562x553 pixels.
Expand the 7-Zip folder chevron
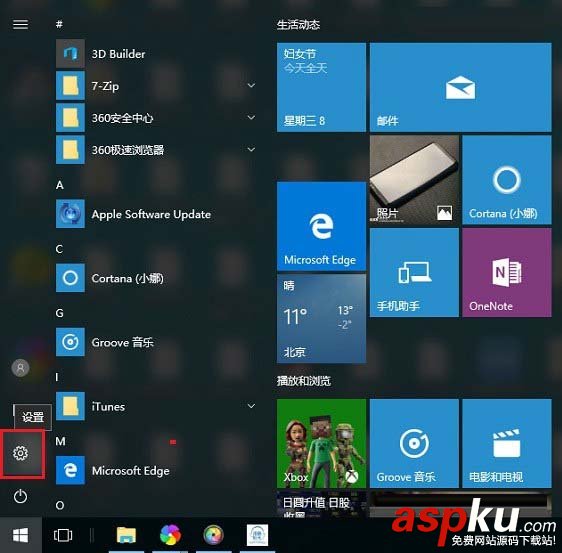252,85
